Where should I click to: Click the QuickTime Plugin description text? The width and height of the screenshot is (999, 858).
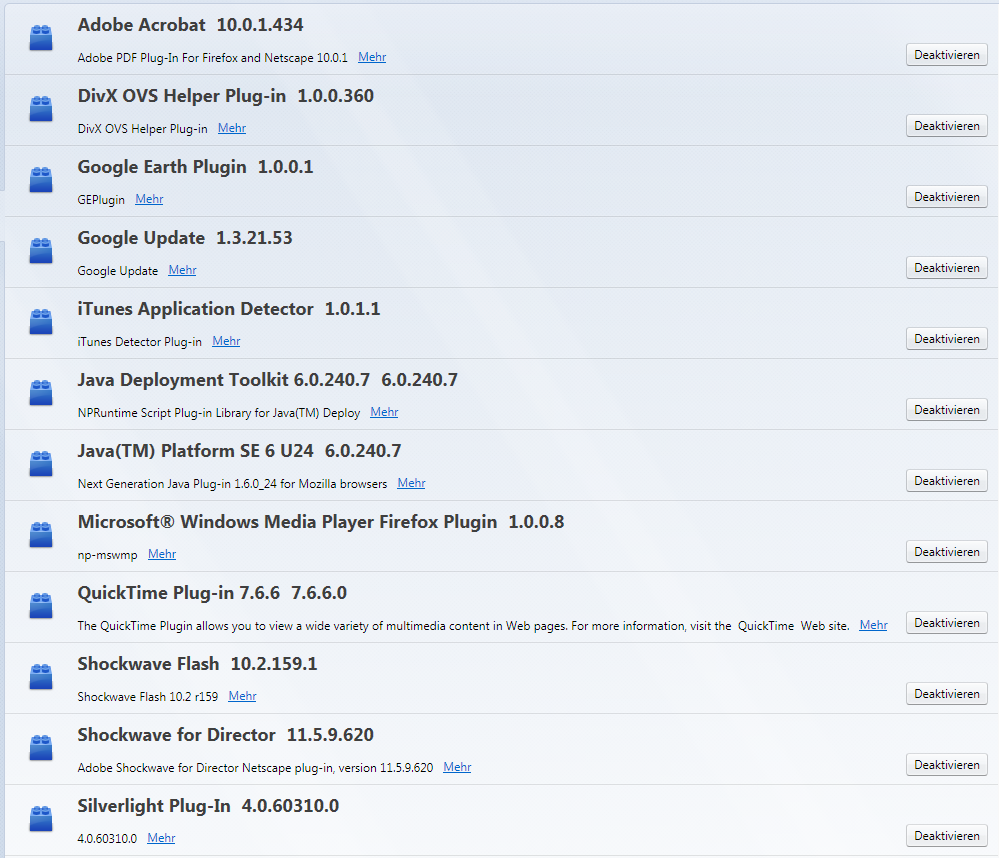464,626
